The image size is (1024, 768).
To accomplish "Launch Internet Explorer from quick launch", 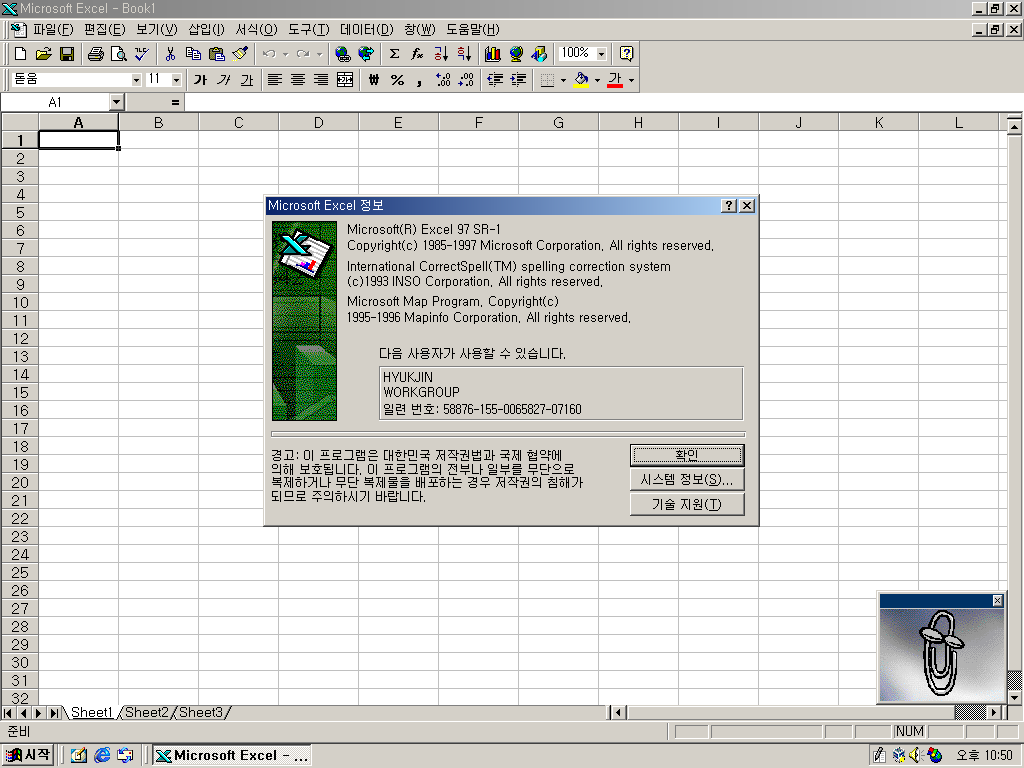I will pos(103,755).
